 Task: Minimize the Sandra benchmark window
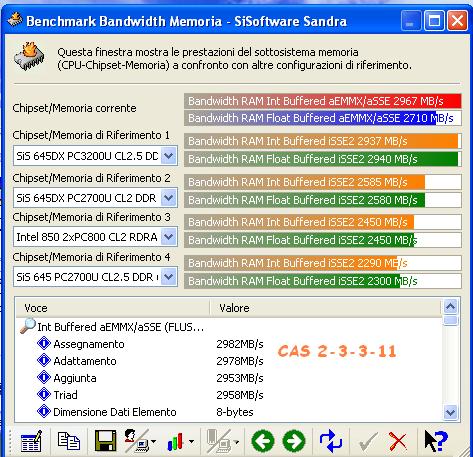click(x=411, y=21)
